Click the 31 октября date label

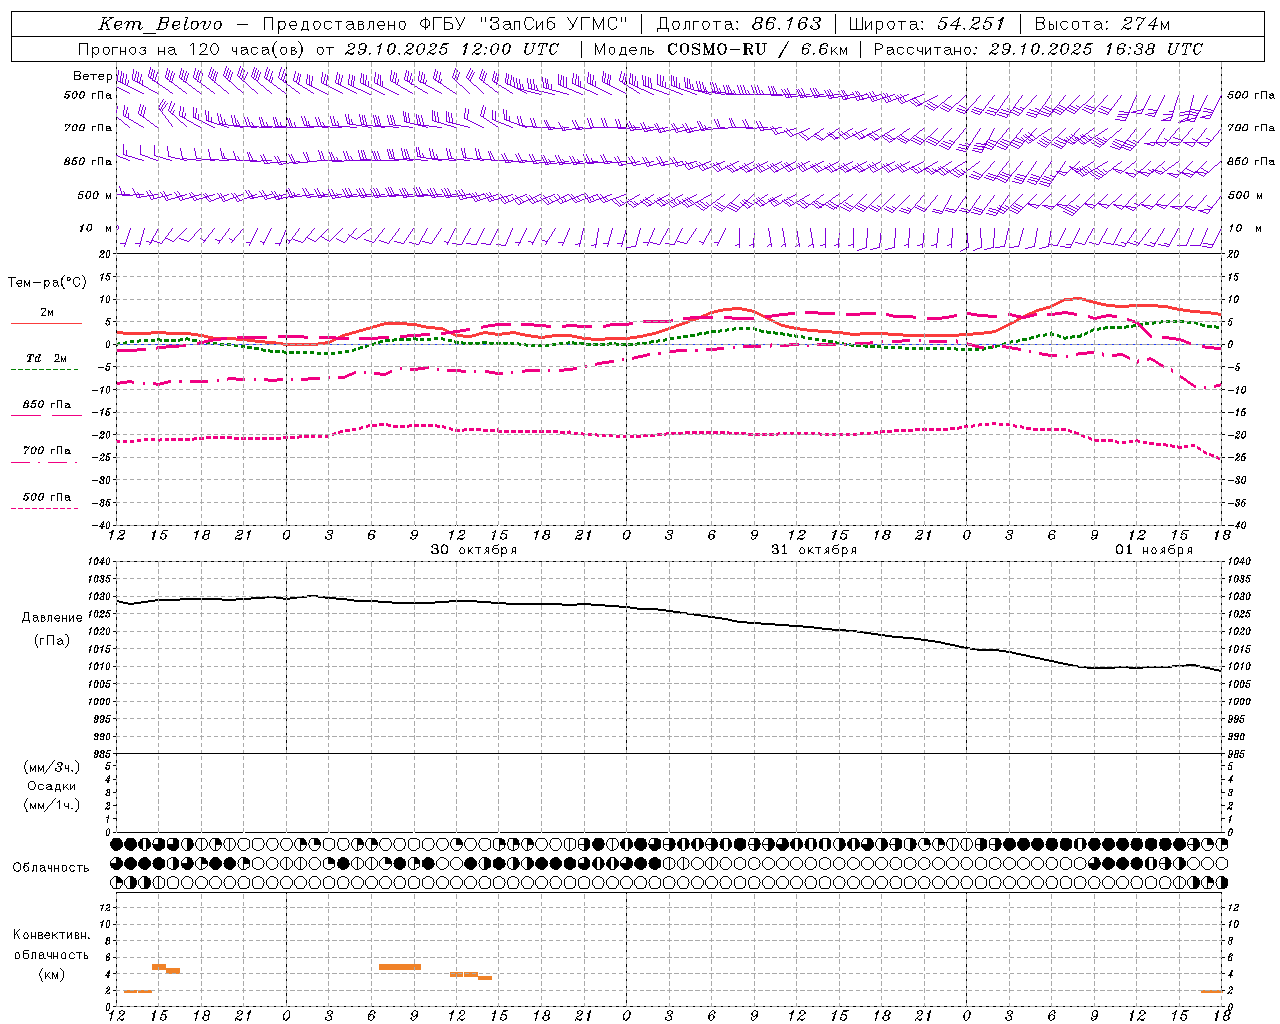pos(814,550)
